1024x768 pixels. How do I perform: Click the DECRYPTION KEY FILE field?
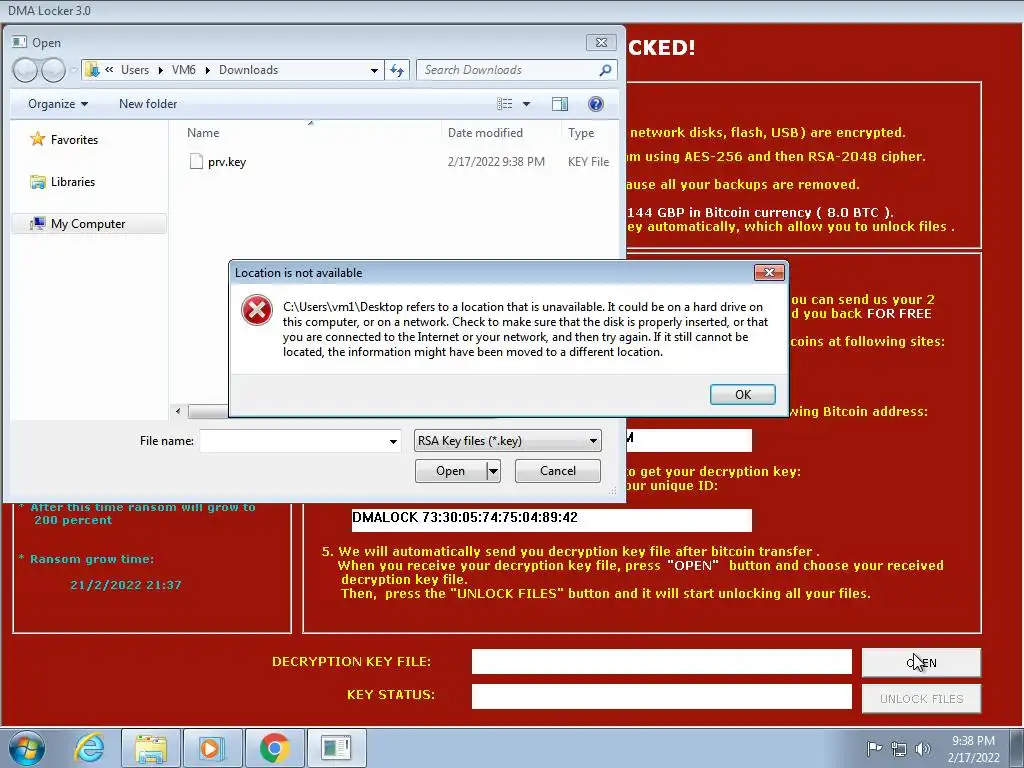(662, 662)
